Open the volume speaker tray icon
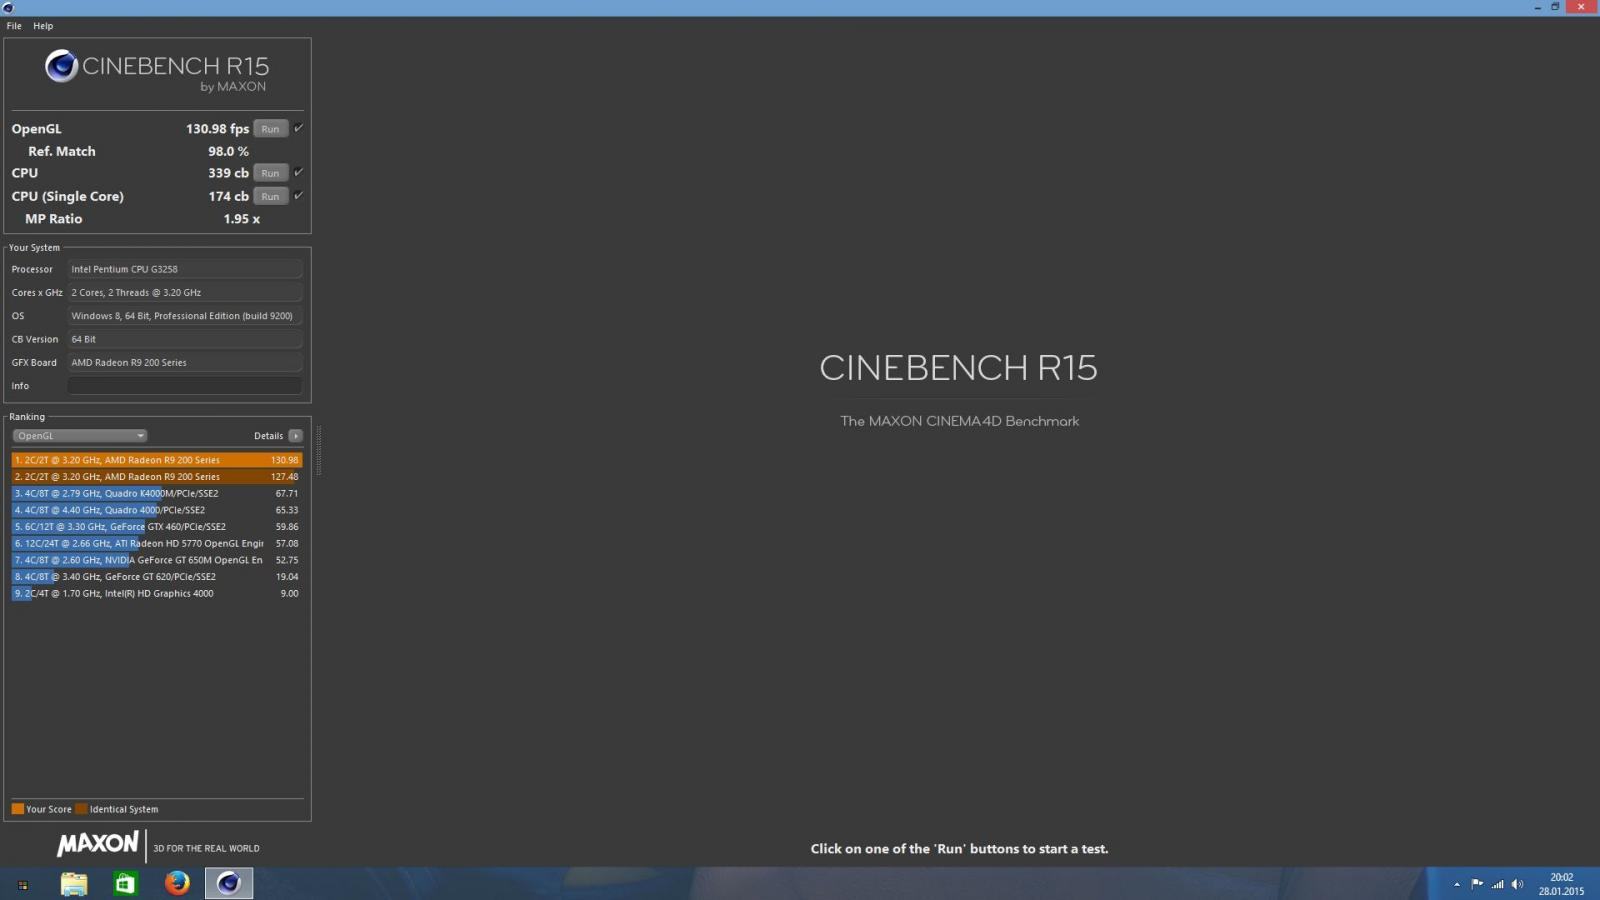This screenshot has width=1600, height=900. pos(1517,884)
